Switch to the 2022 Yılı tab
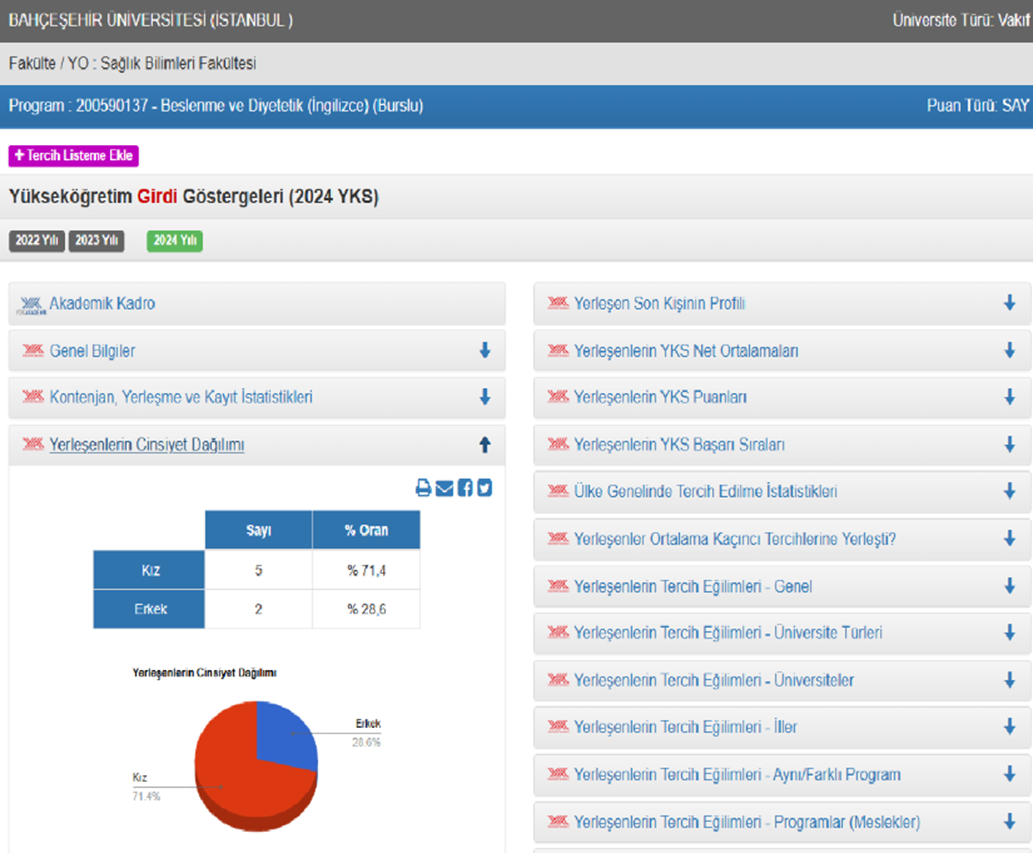 pos(39,241)
